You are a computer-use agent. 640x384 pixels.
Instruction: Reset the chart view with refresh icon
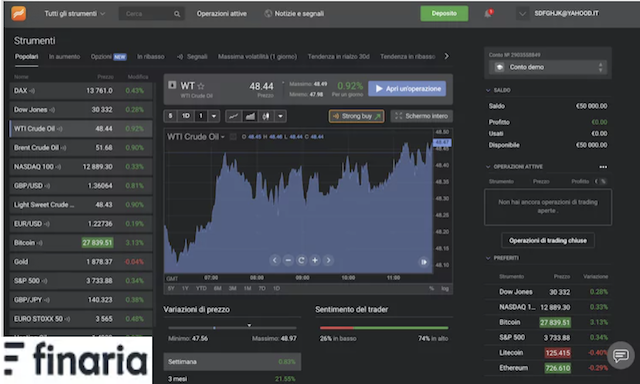point(301,260)
